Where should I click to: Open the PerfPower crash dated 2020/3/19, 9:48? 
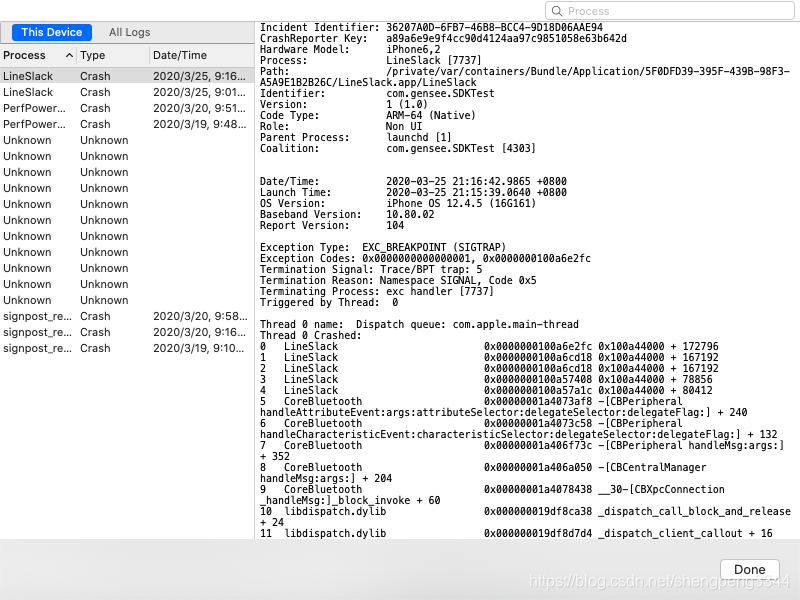(x=127, y=124)
